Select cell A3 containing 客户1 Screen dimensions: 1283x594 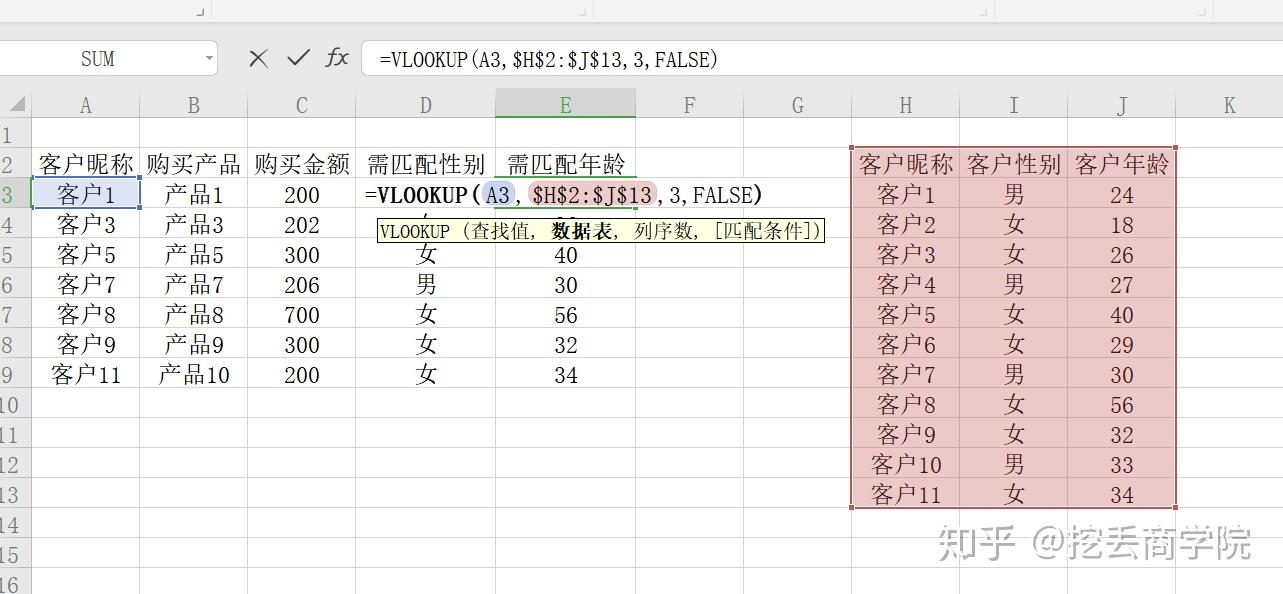[86, 194]
